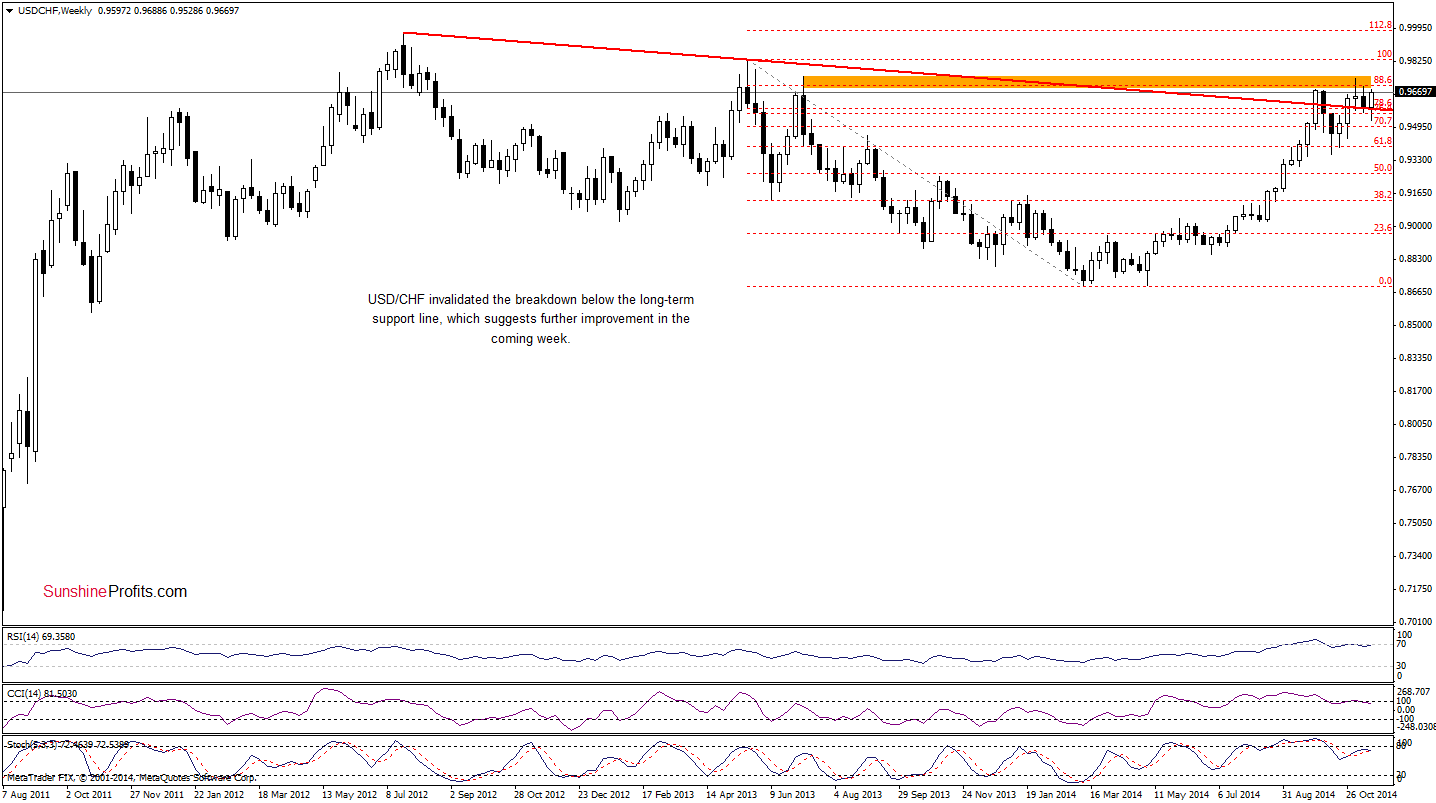Select the 0.71750 price axis label
This screenshot has height=803, width=1436.
tap(1415, 589)
